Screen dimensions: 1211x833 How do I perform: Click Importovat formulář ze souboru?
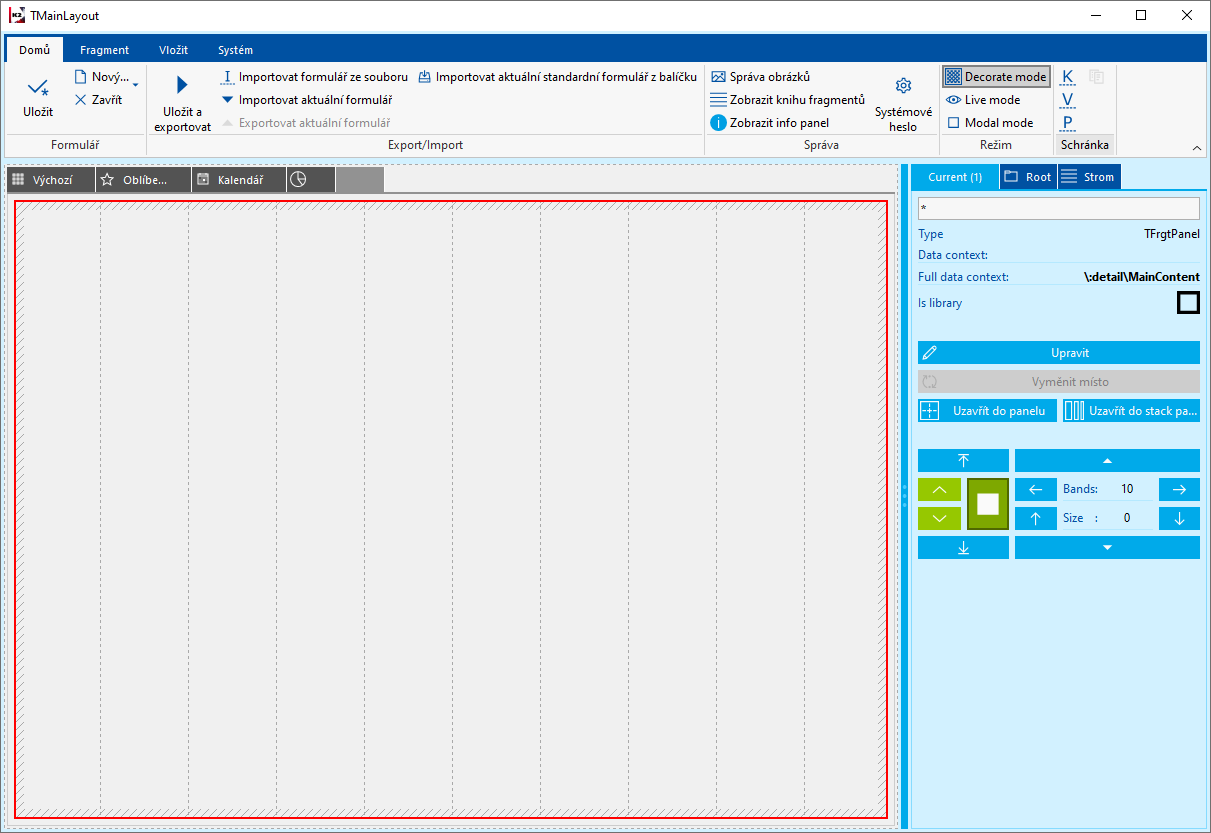click(314, 77)
